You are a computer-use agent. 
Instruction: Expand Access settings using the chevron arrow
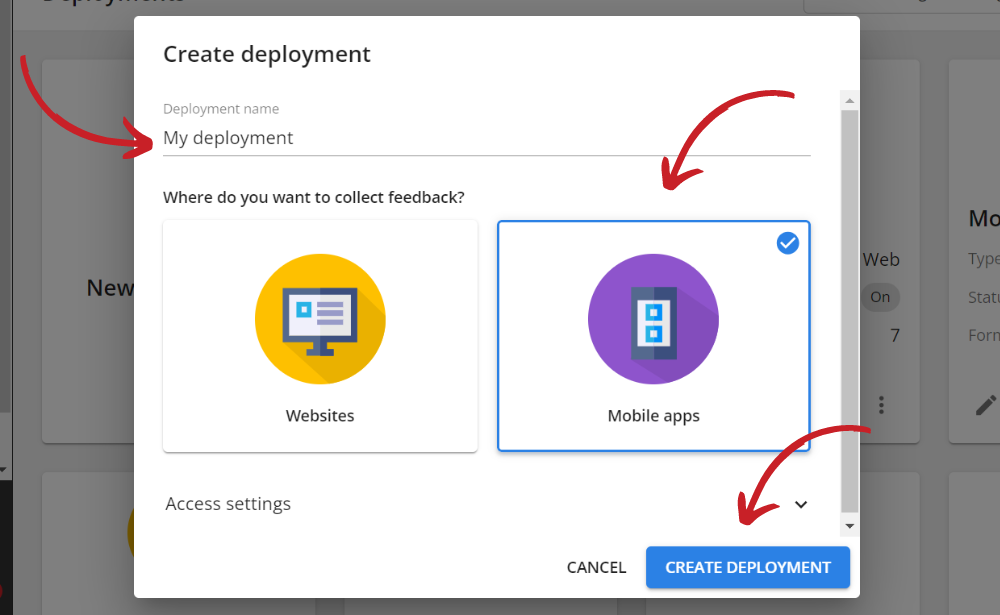(x=800, y=504)
